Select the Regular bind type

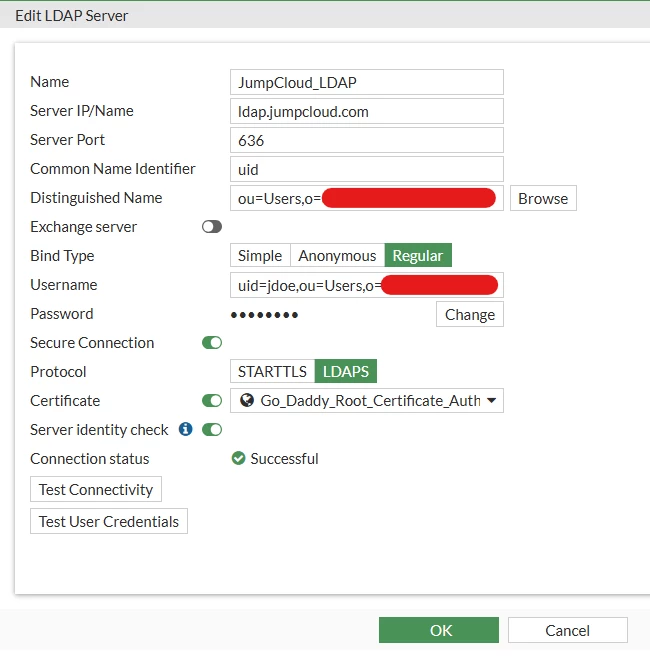(x=418, y=255)
